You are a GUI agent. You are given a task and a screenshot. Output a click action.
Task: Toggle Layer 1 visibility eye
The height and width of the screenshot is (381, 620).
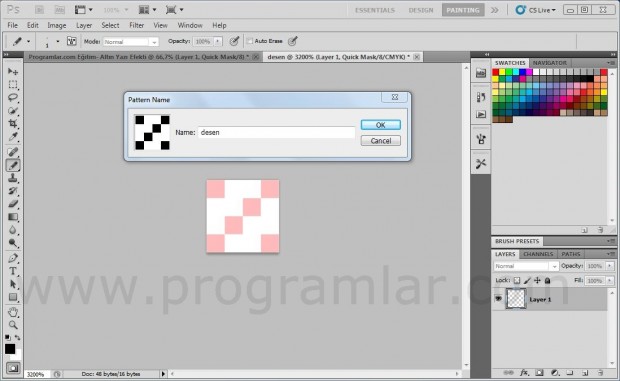click(x=498, y=299)
